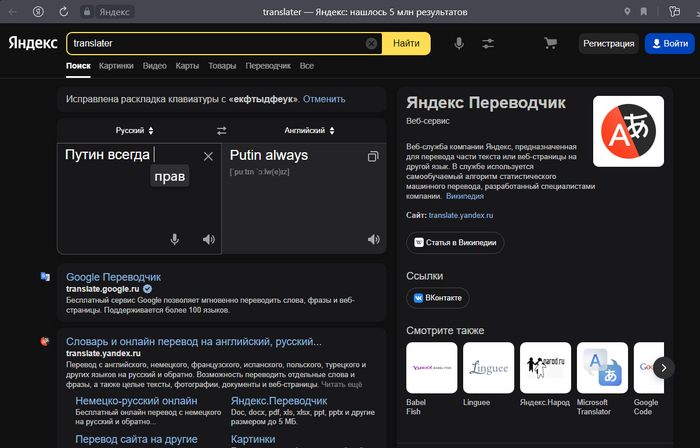Open the Русский source language dropdown
Screen dimensions: 700x448
[135, 131]
